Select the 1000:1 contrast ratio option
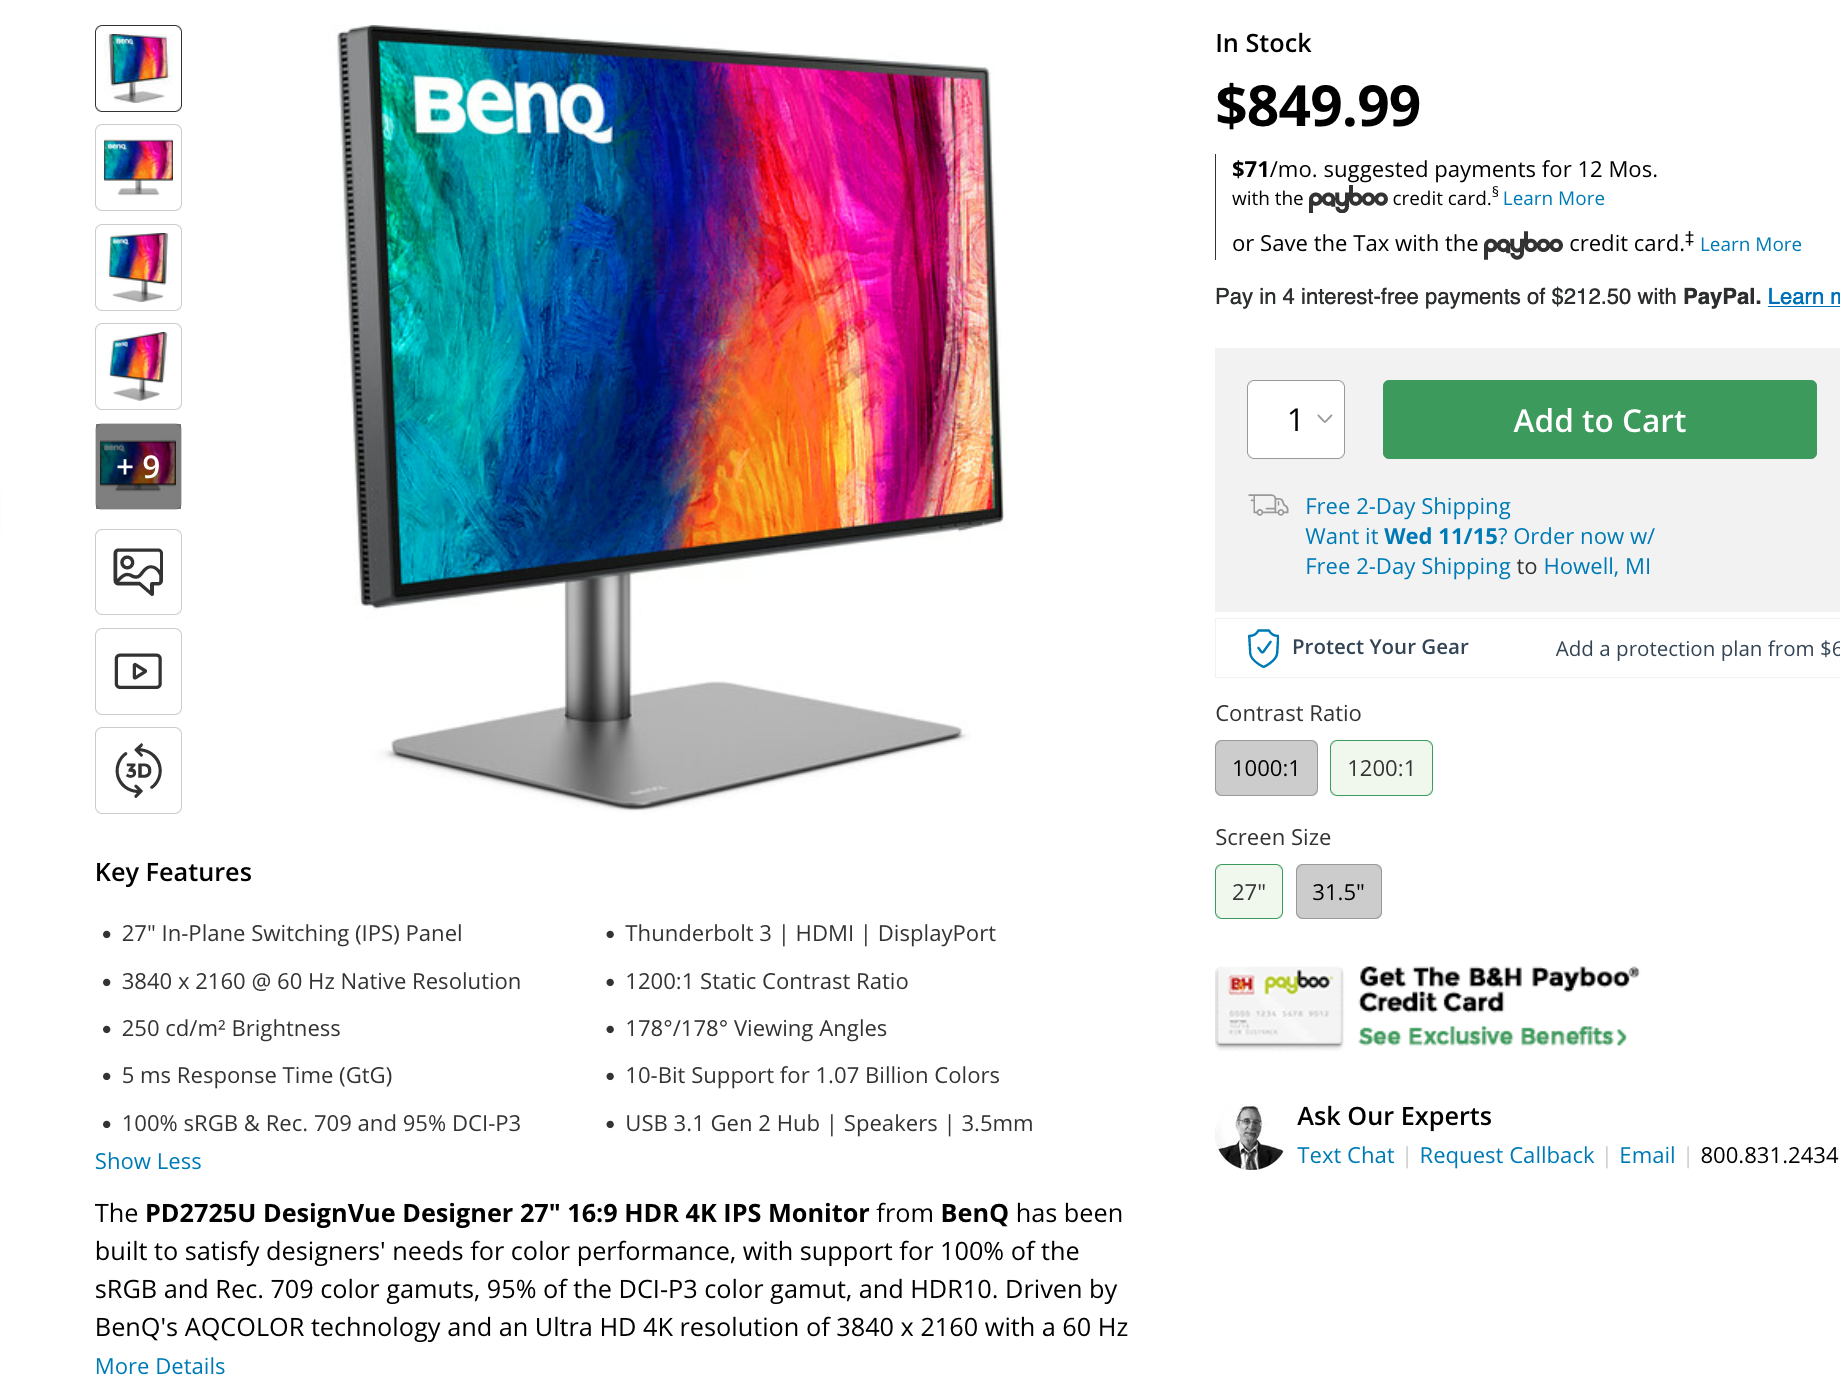Viewport: 1840px width, 1392px height. [1266, 768]
